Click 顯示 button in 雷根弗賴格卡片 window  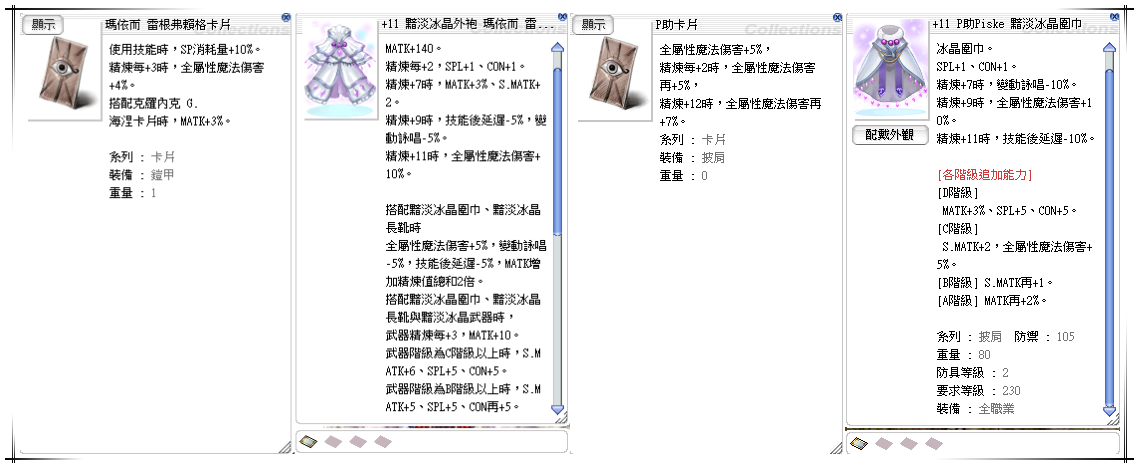44,25
